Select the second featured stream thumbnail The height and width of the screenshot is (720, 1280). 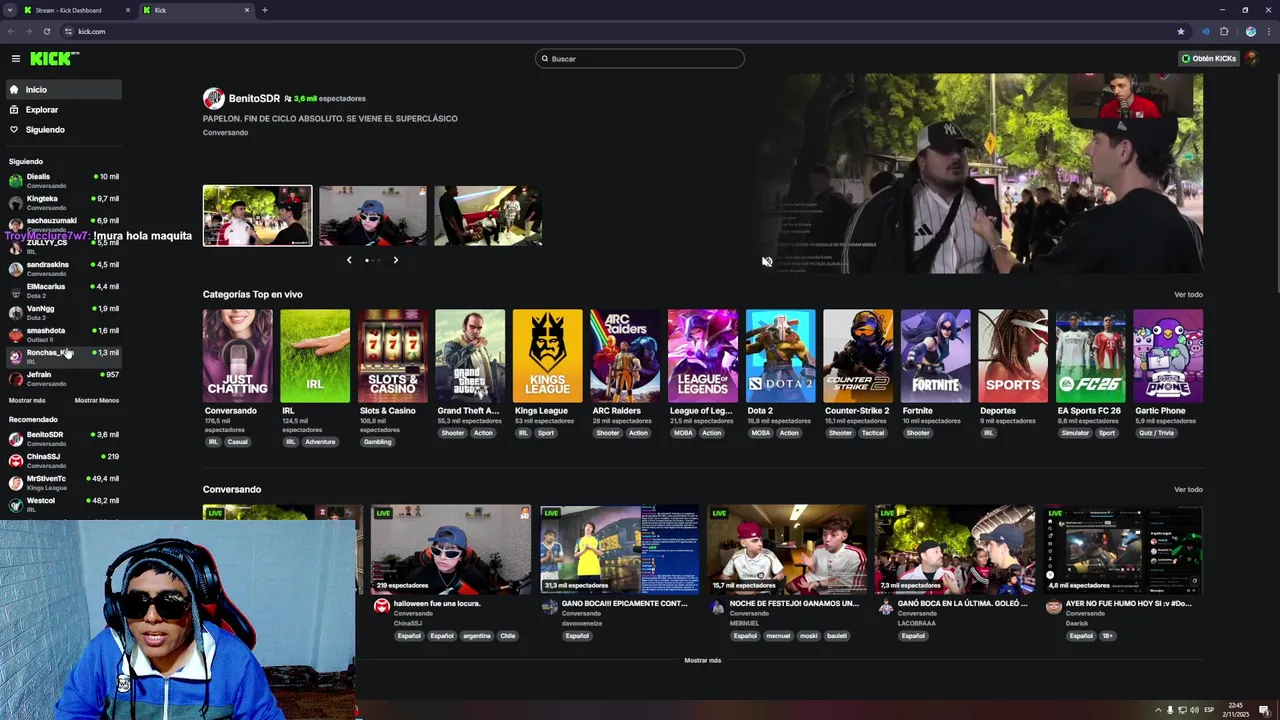point(373,216)
